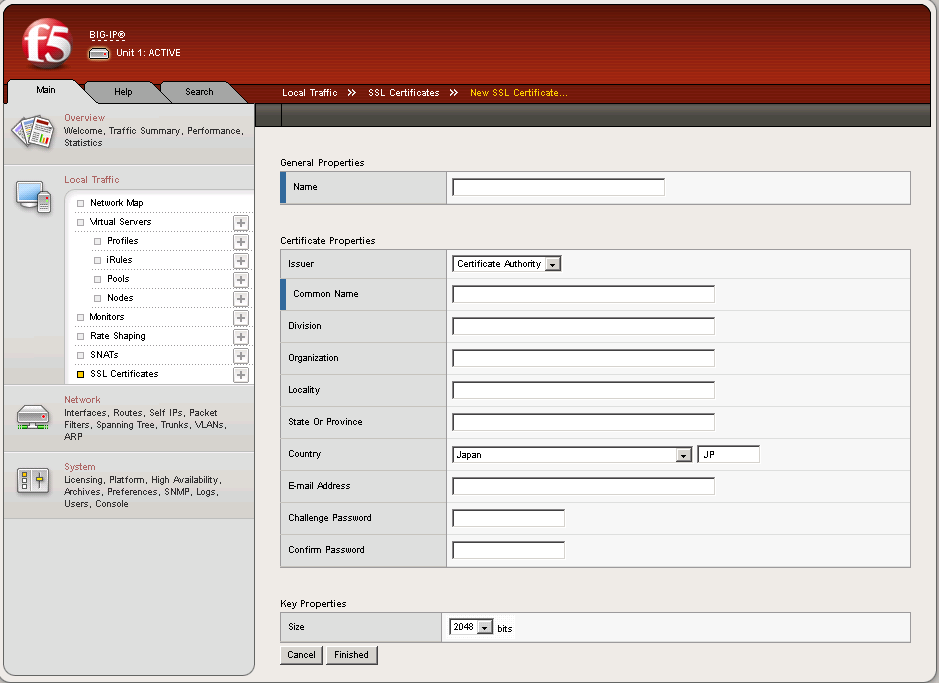The height and width of the screenshot is (683, 939).
Task: Add new SSL Certificate via plus icon
Action: point(241,375)
